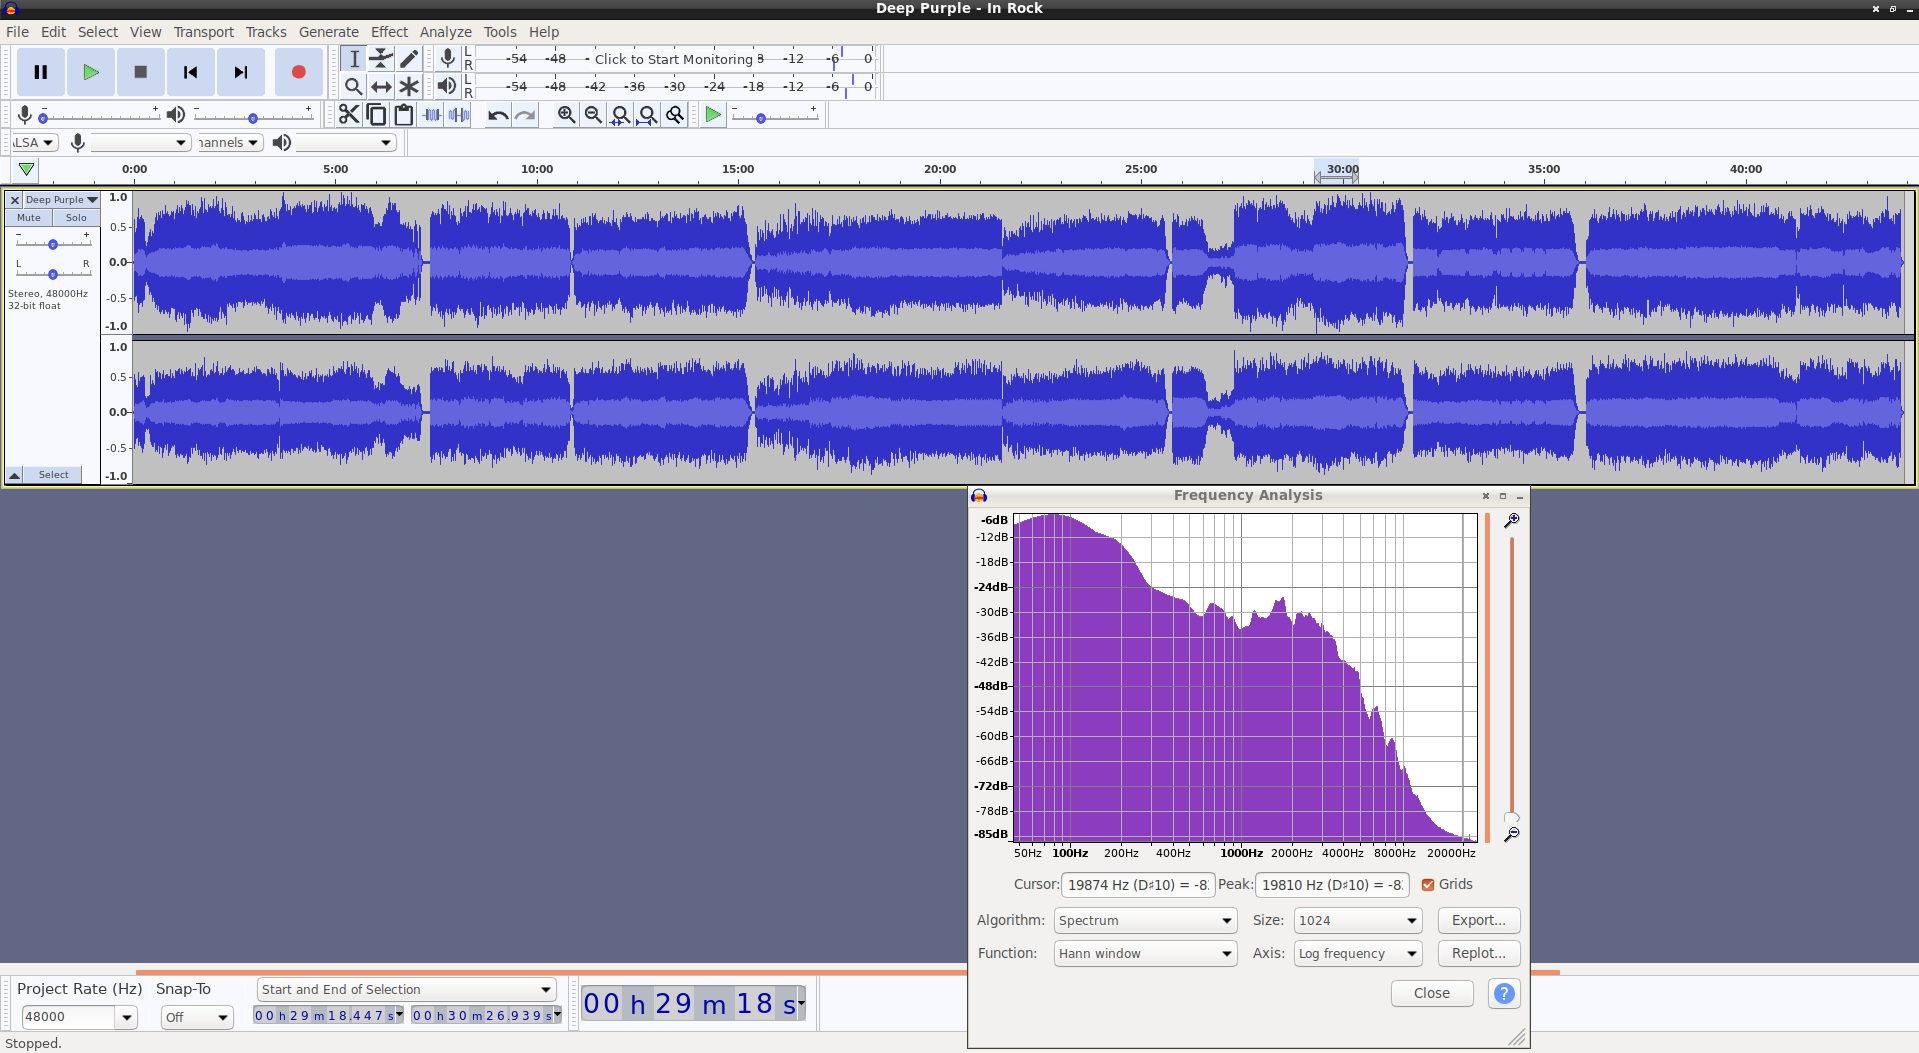Select the Selection (I-beam) tool

tap(353, 59)
